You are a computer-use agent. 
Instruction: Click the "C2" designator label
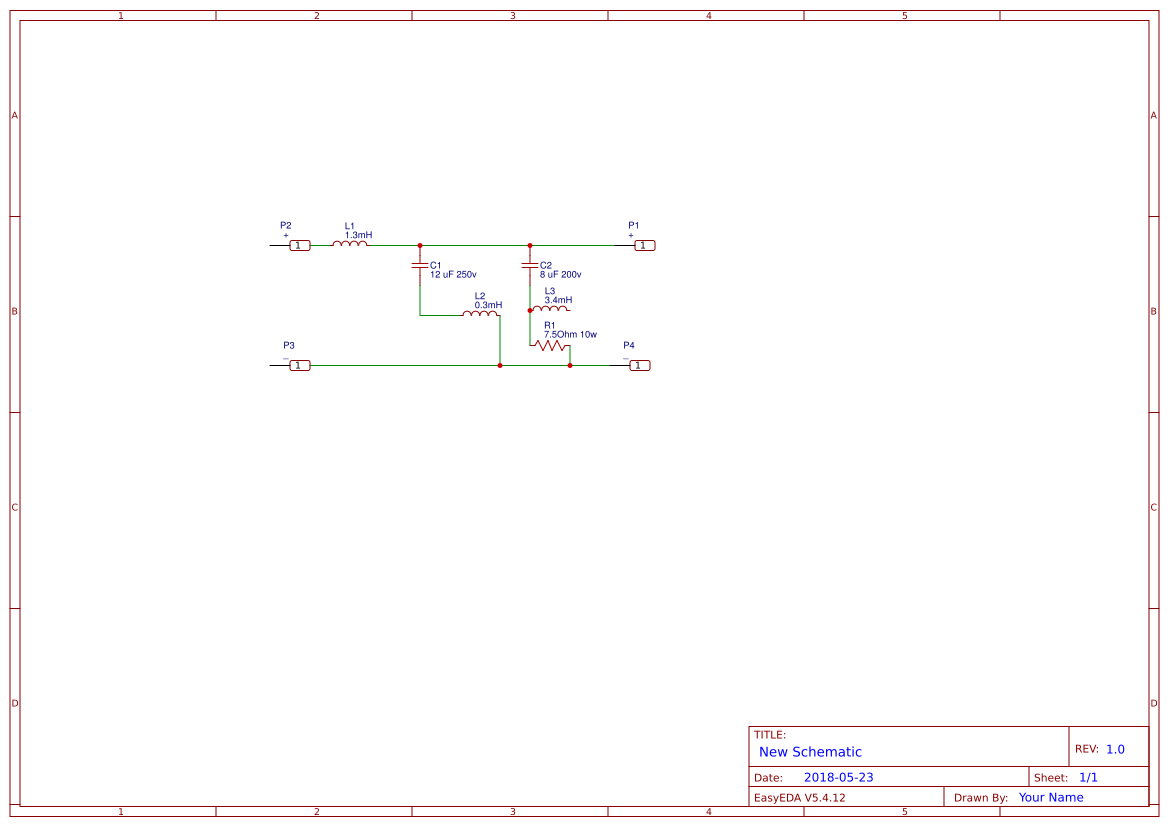(x=546, y=265)
